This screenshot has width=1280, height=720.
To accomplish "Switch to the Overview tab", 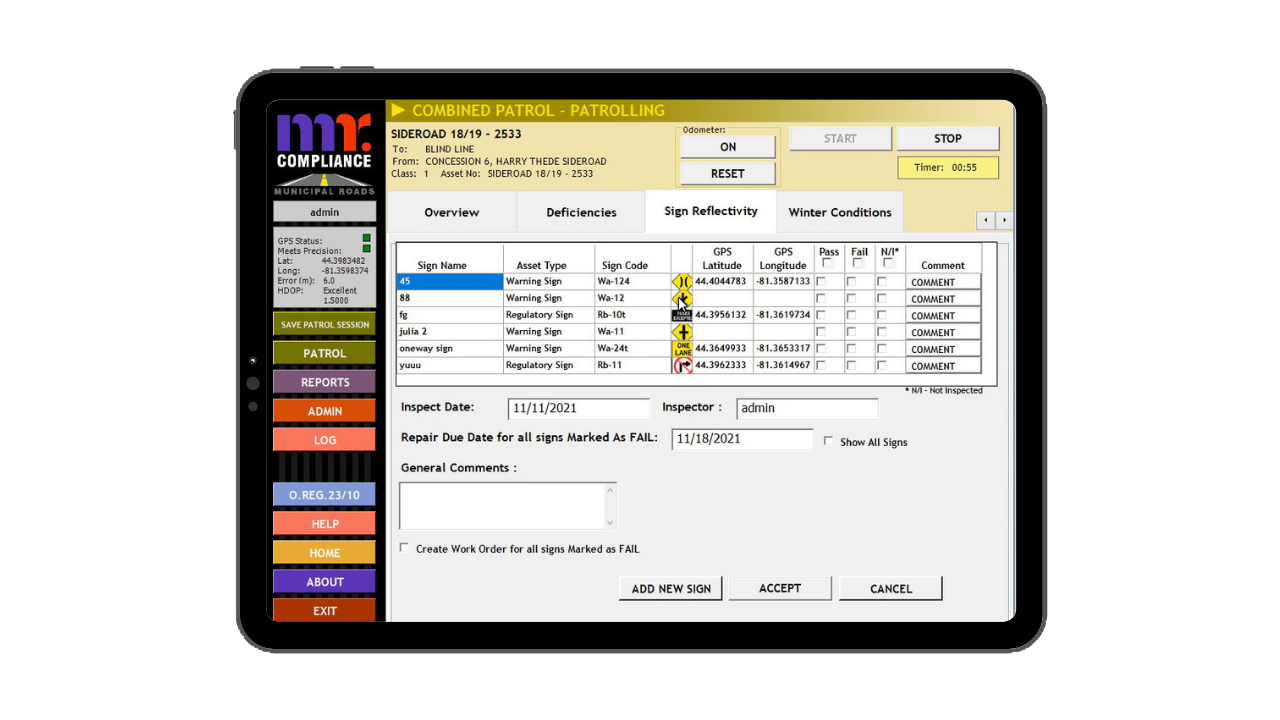I will pyautogui.click(x=451, y=212).
